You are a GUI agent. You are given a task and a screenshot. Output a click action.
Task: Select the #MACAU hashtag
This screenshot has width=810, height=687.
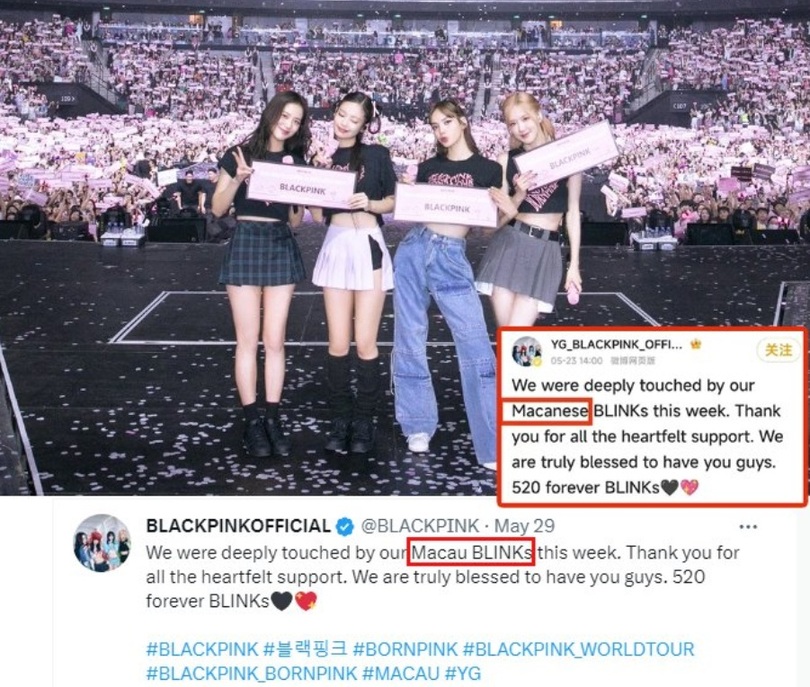coord(401,673)
